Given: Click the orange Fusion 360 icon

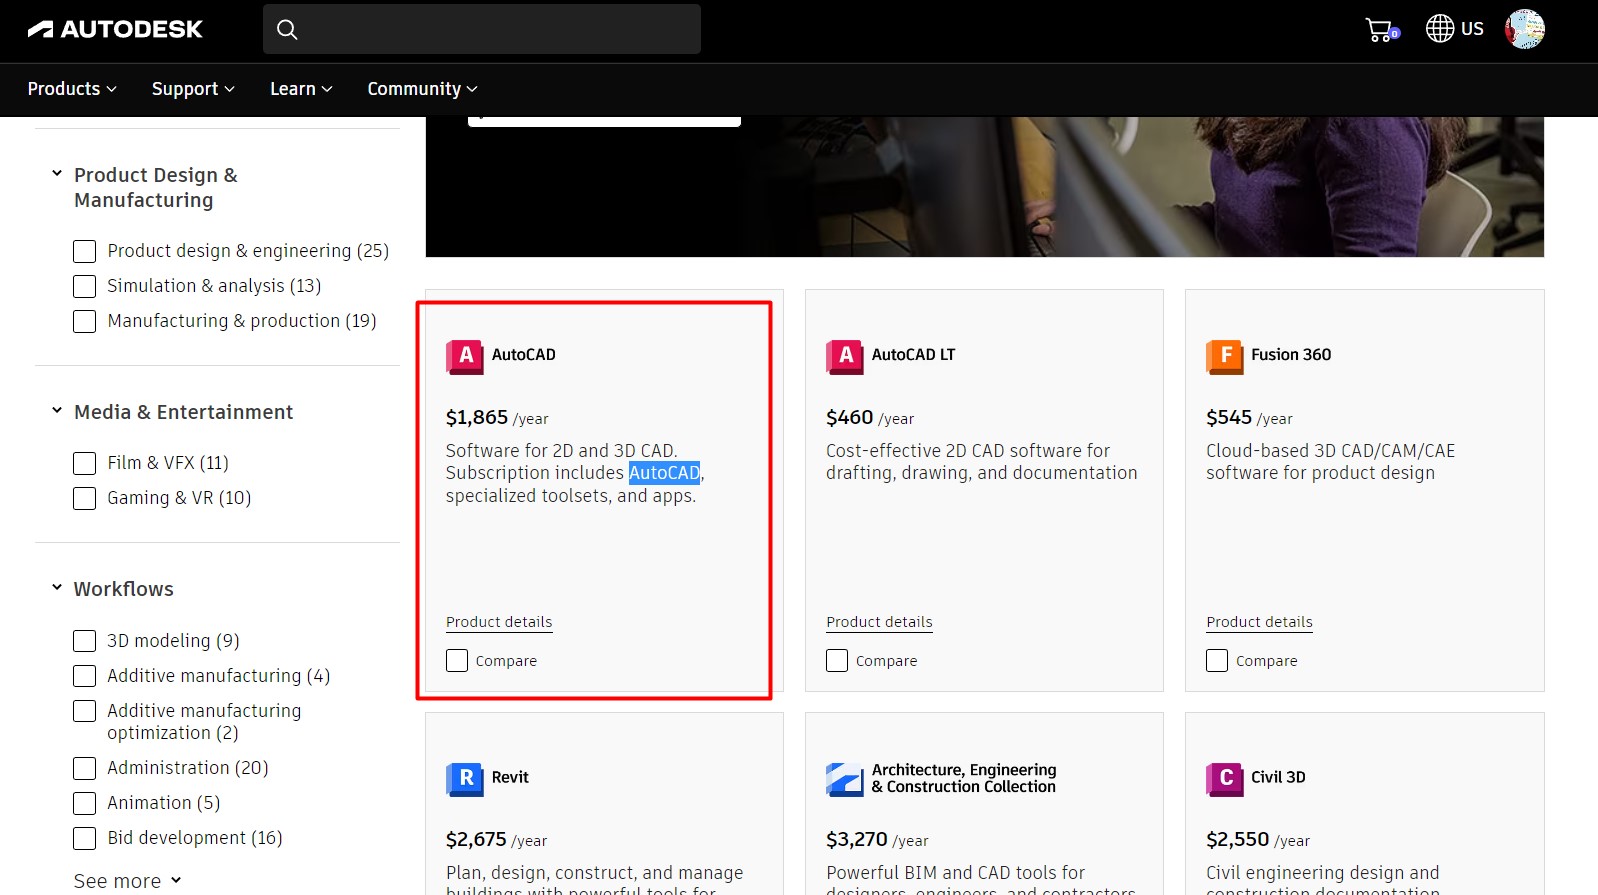Looking at the screenshot, I should coord(1224,356).
